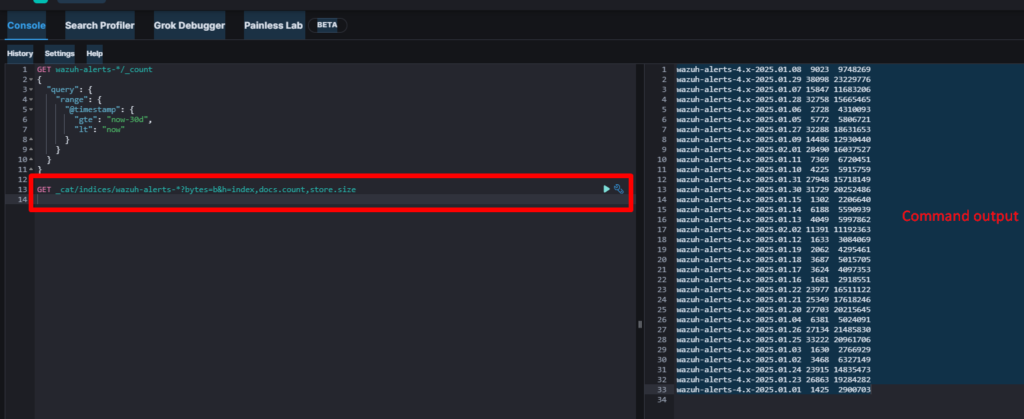Select output row wazuh-alerts-4.x-2025.01.06
The image size is (1024, 419).
pos(773,110)
